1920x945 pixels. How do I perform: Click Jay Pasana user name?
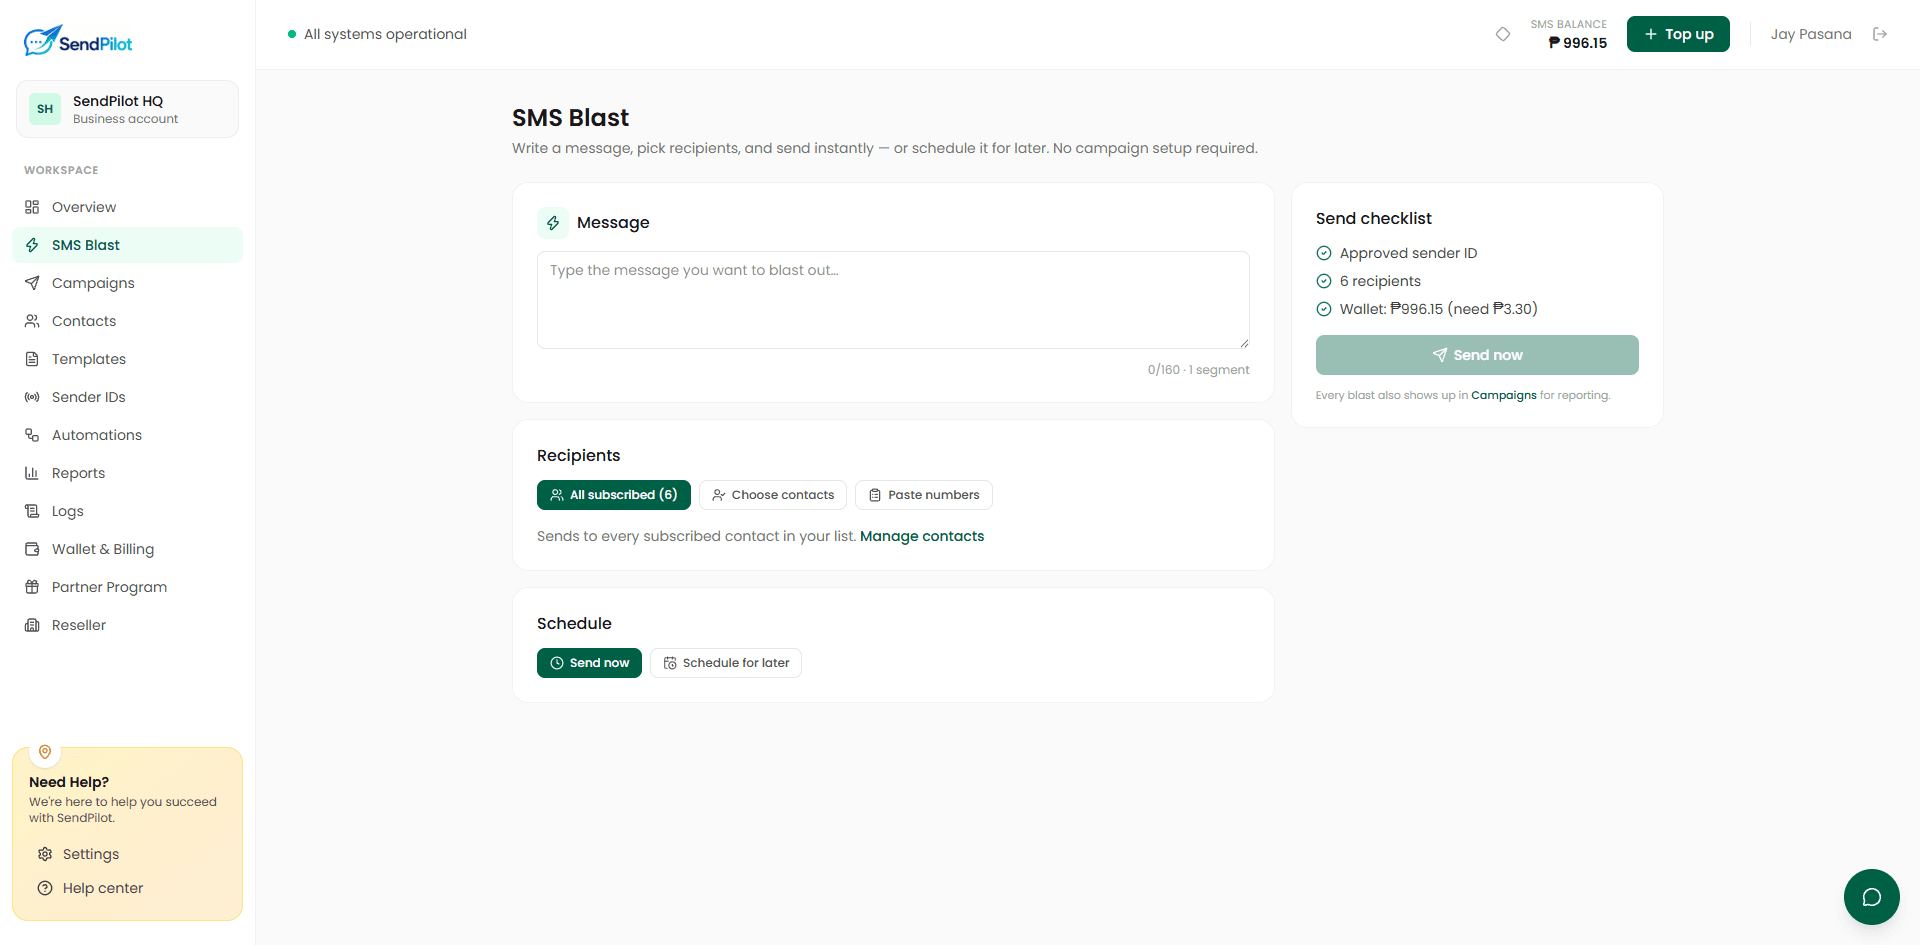(x=1811, y=34)
